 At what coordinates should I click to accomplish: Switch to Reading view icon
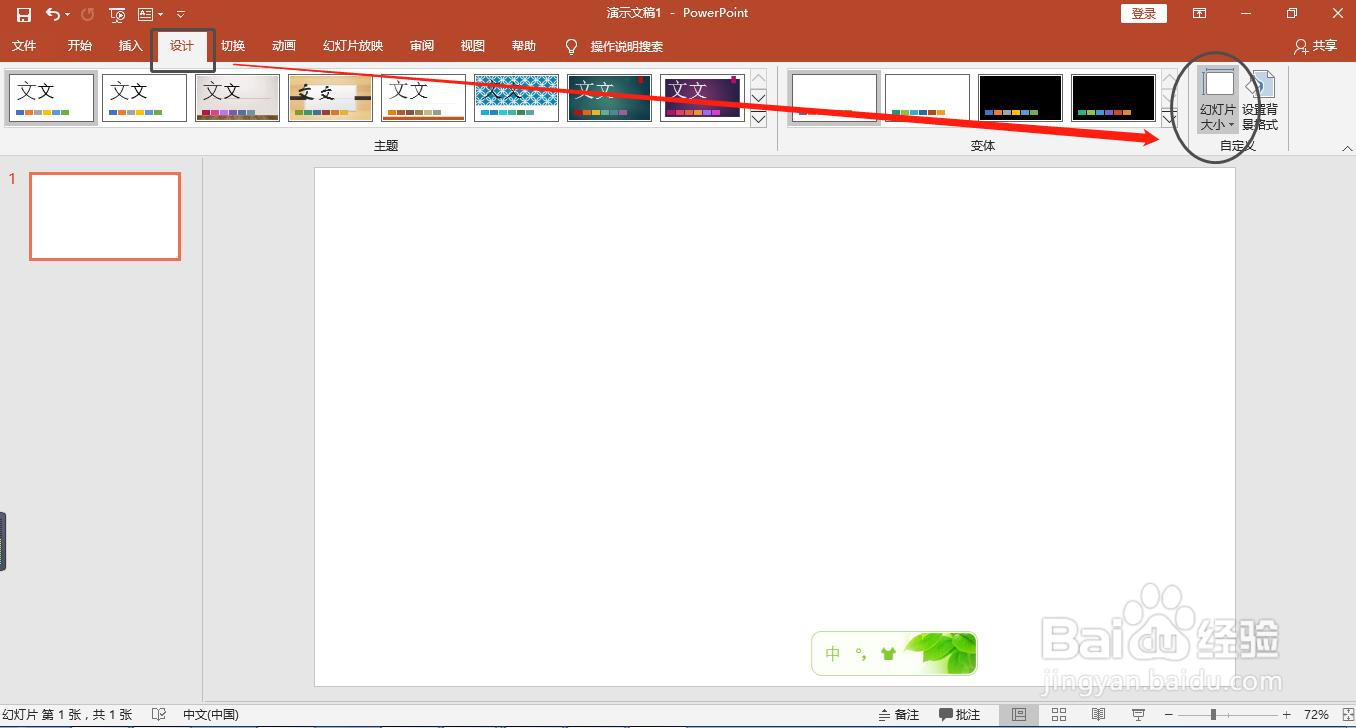click(x=1098, y=715)
